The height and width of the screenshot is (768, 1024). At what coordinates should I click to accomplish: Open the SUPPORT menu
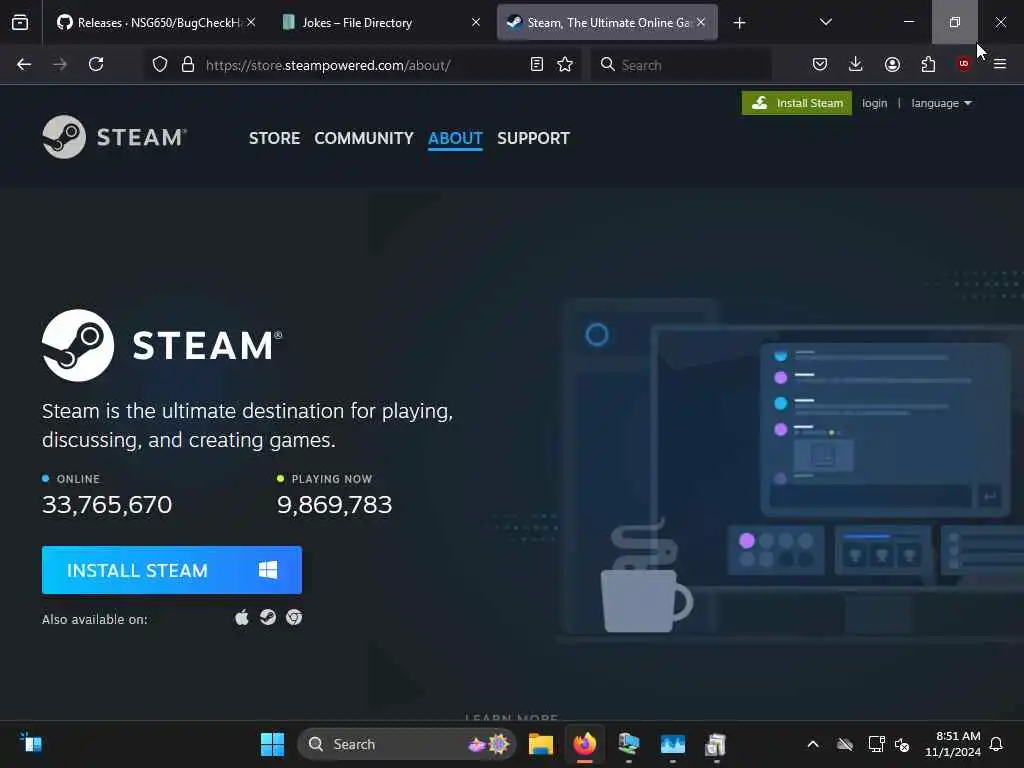coord(534,138)
